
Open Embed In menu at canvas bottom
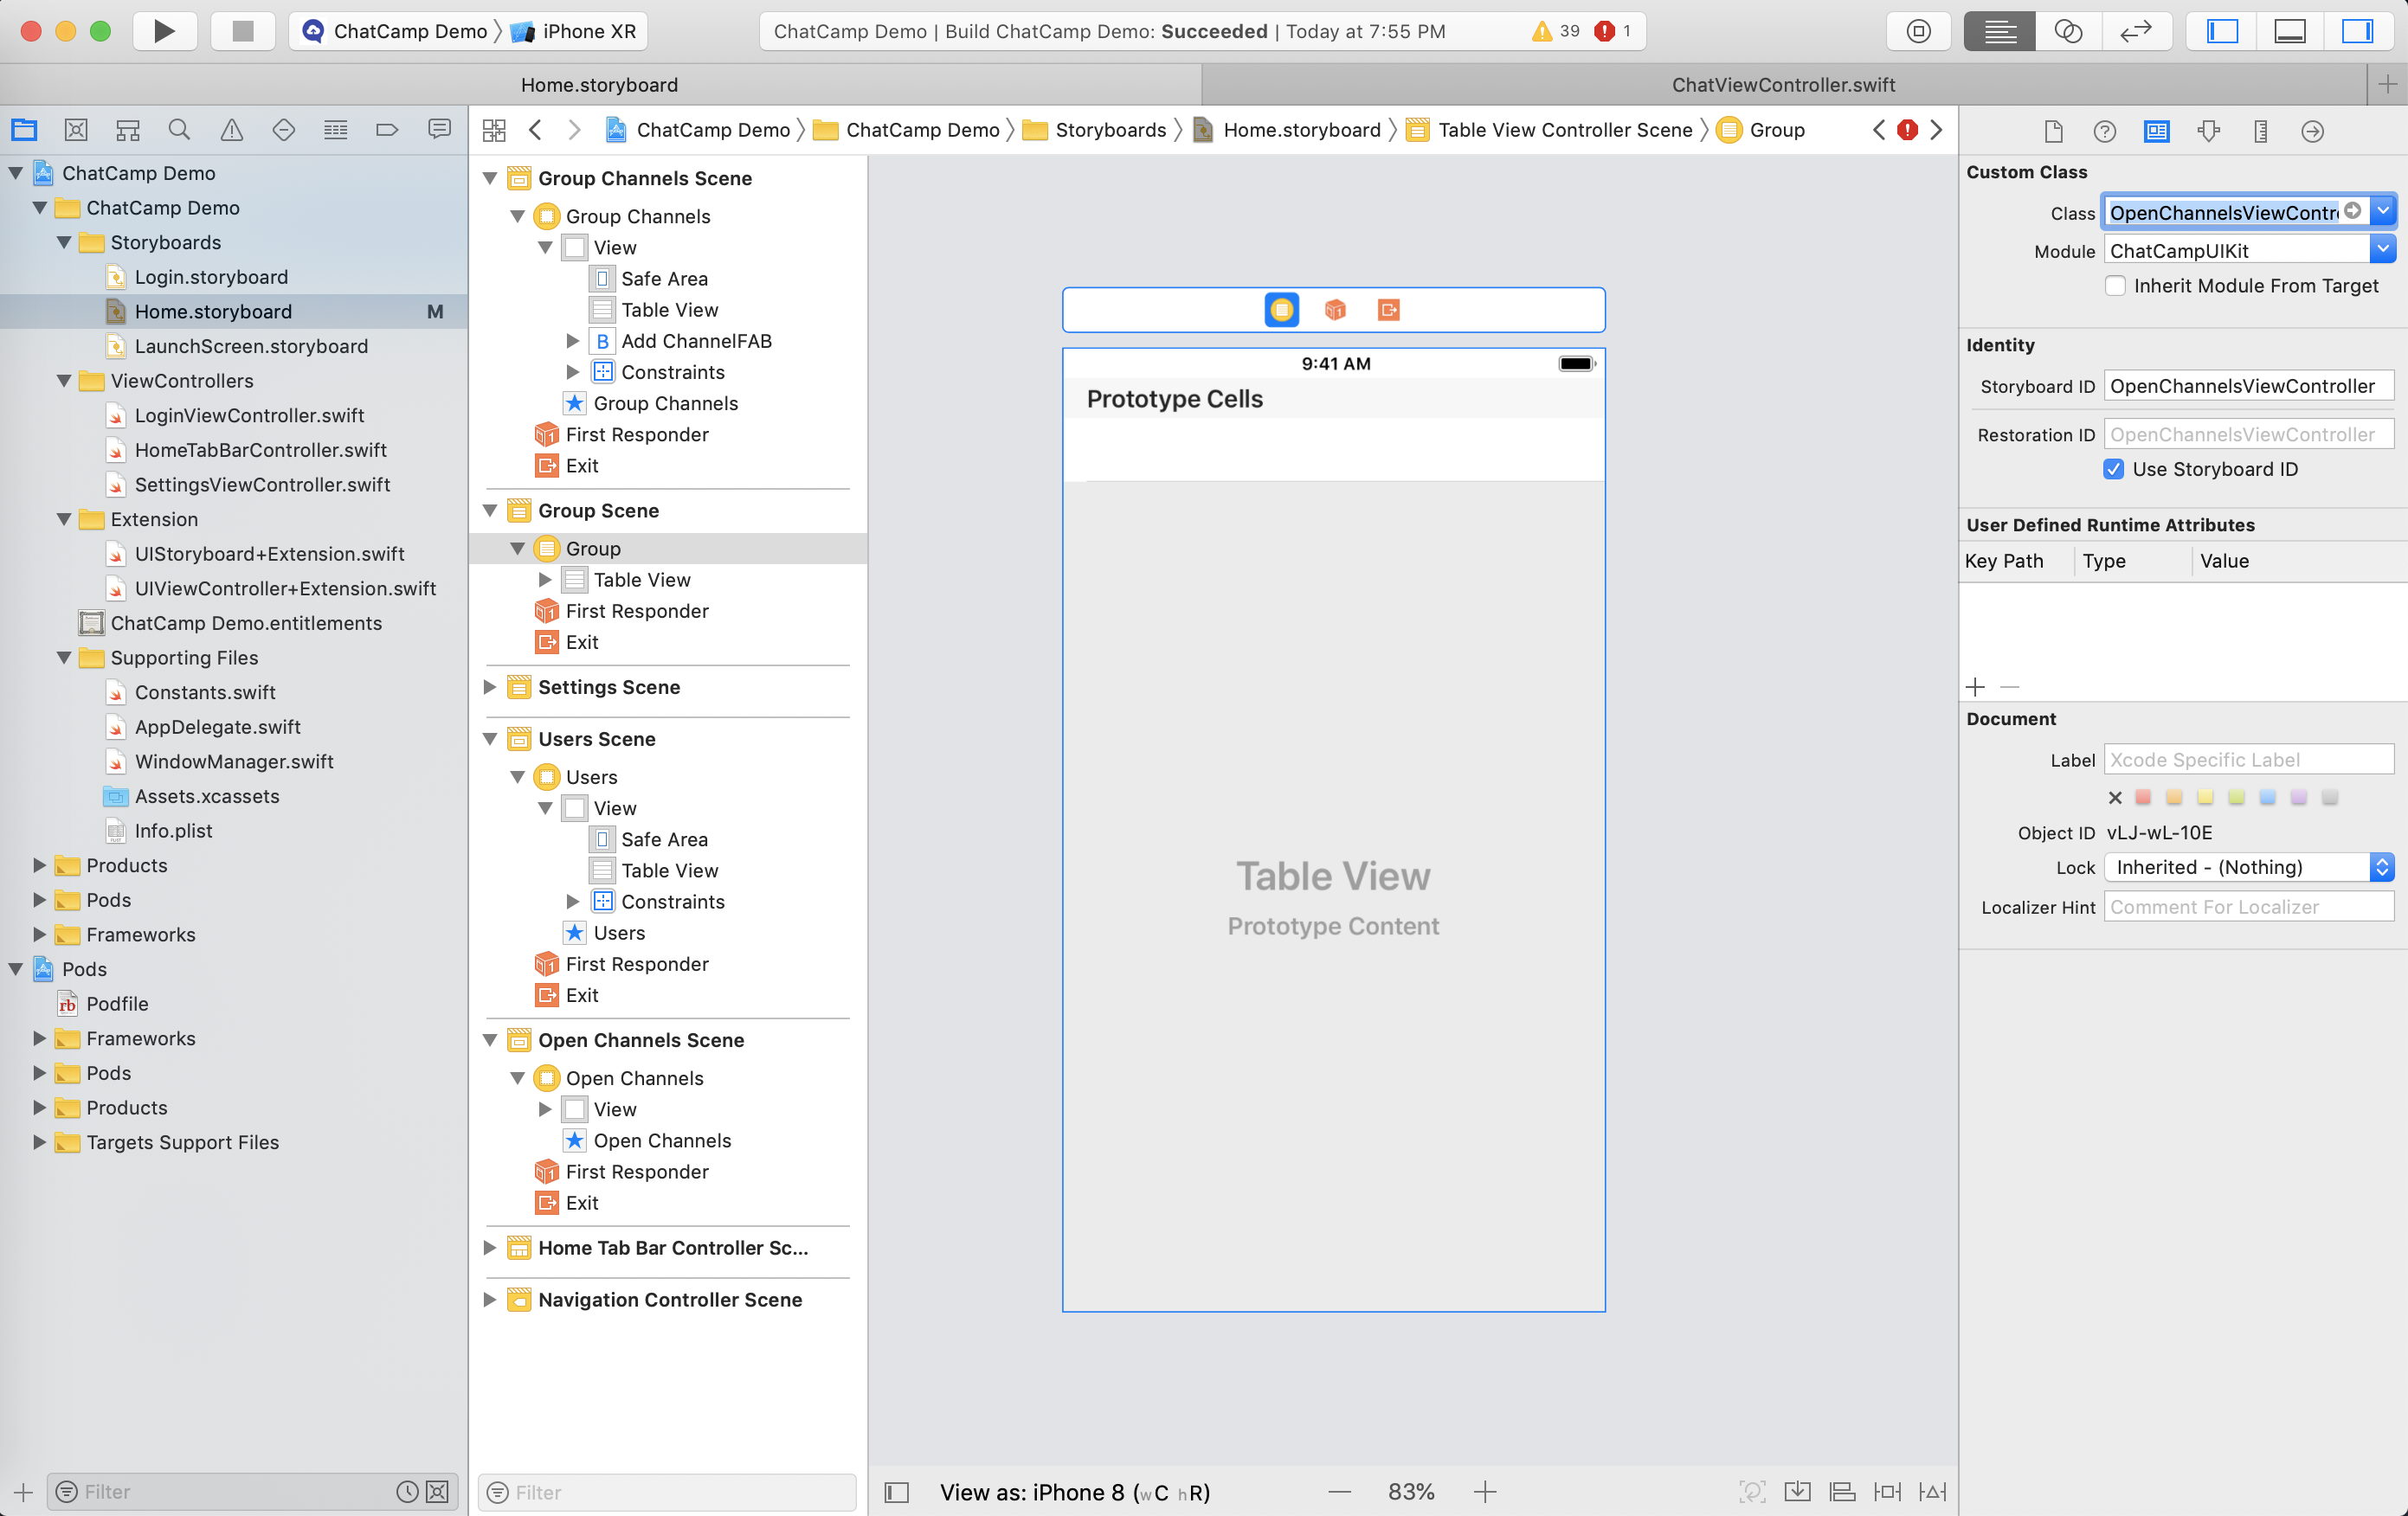coord(1797,1492)
